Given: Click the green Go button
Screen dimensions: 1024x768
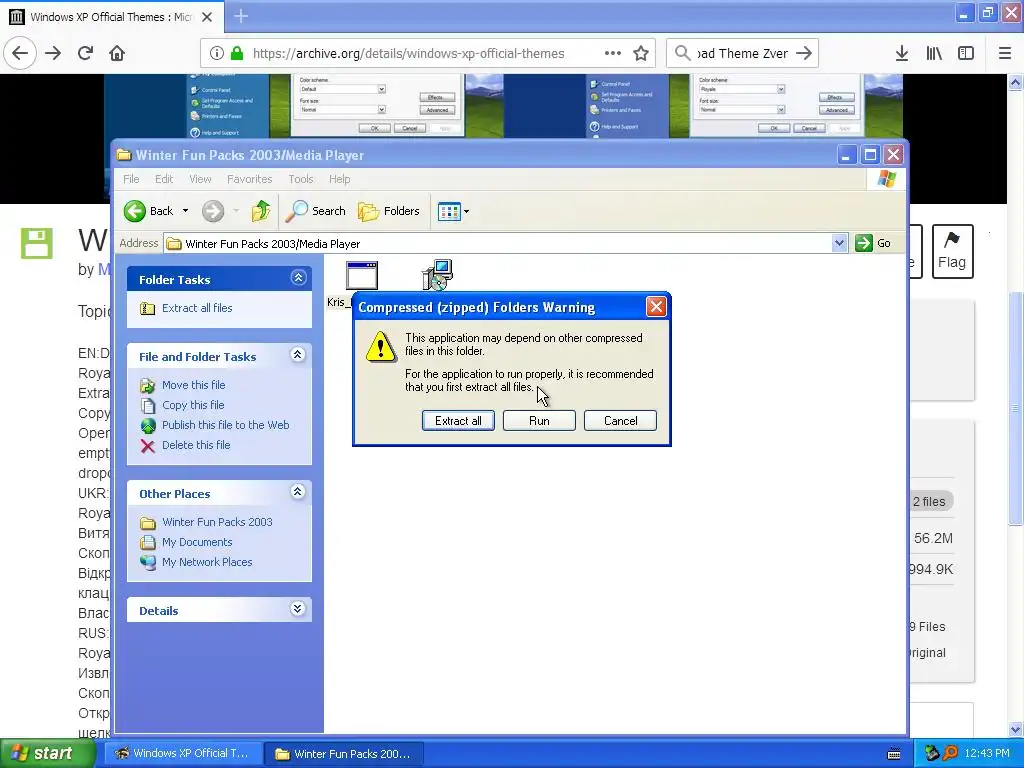Looking at the screenshot, I should [873, 243].
